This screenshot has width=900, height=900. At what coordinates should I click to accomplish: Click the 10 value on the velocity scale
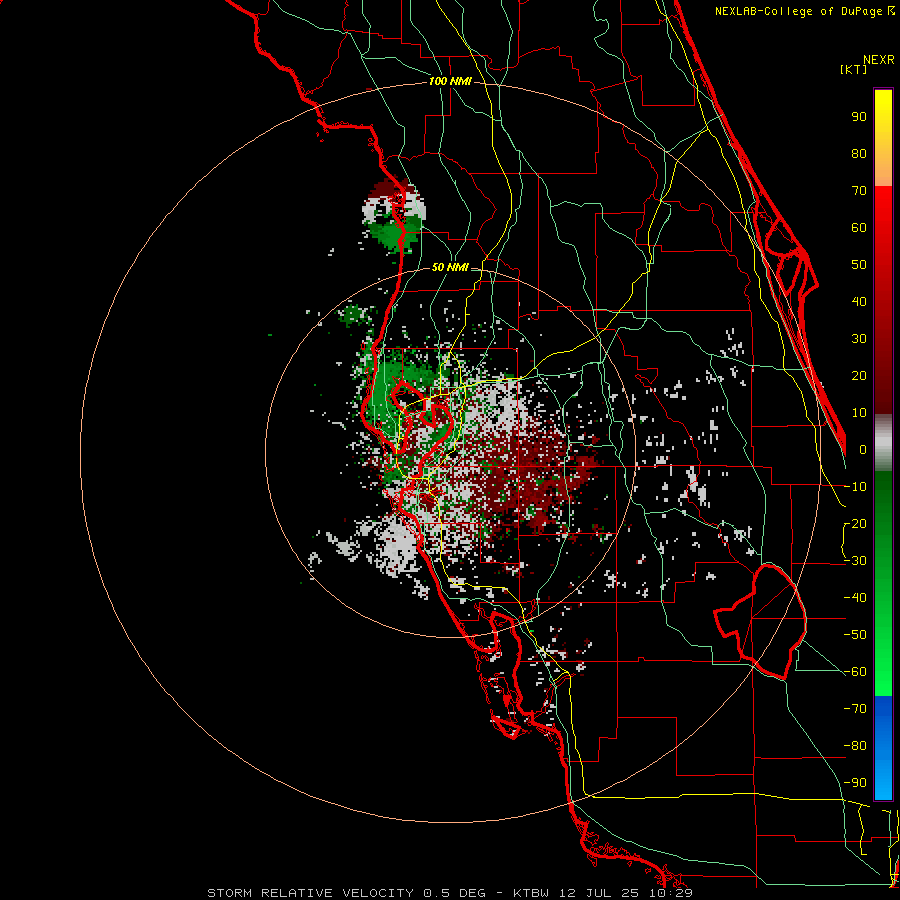point(859,413)
